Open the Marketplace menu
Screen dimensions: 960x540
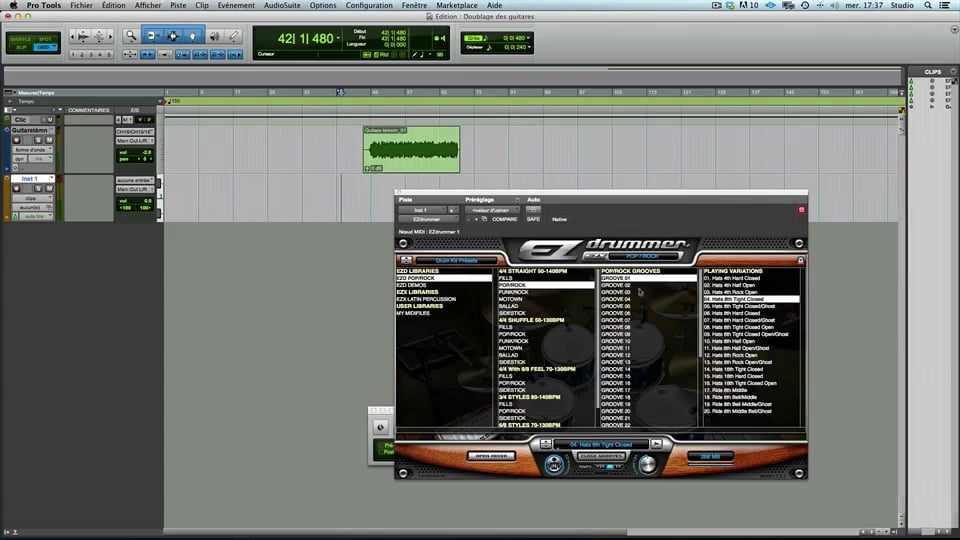pos(456,5)
